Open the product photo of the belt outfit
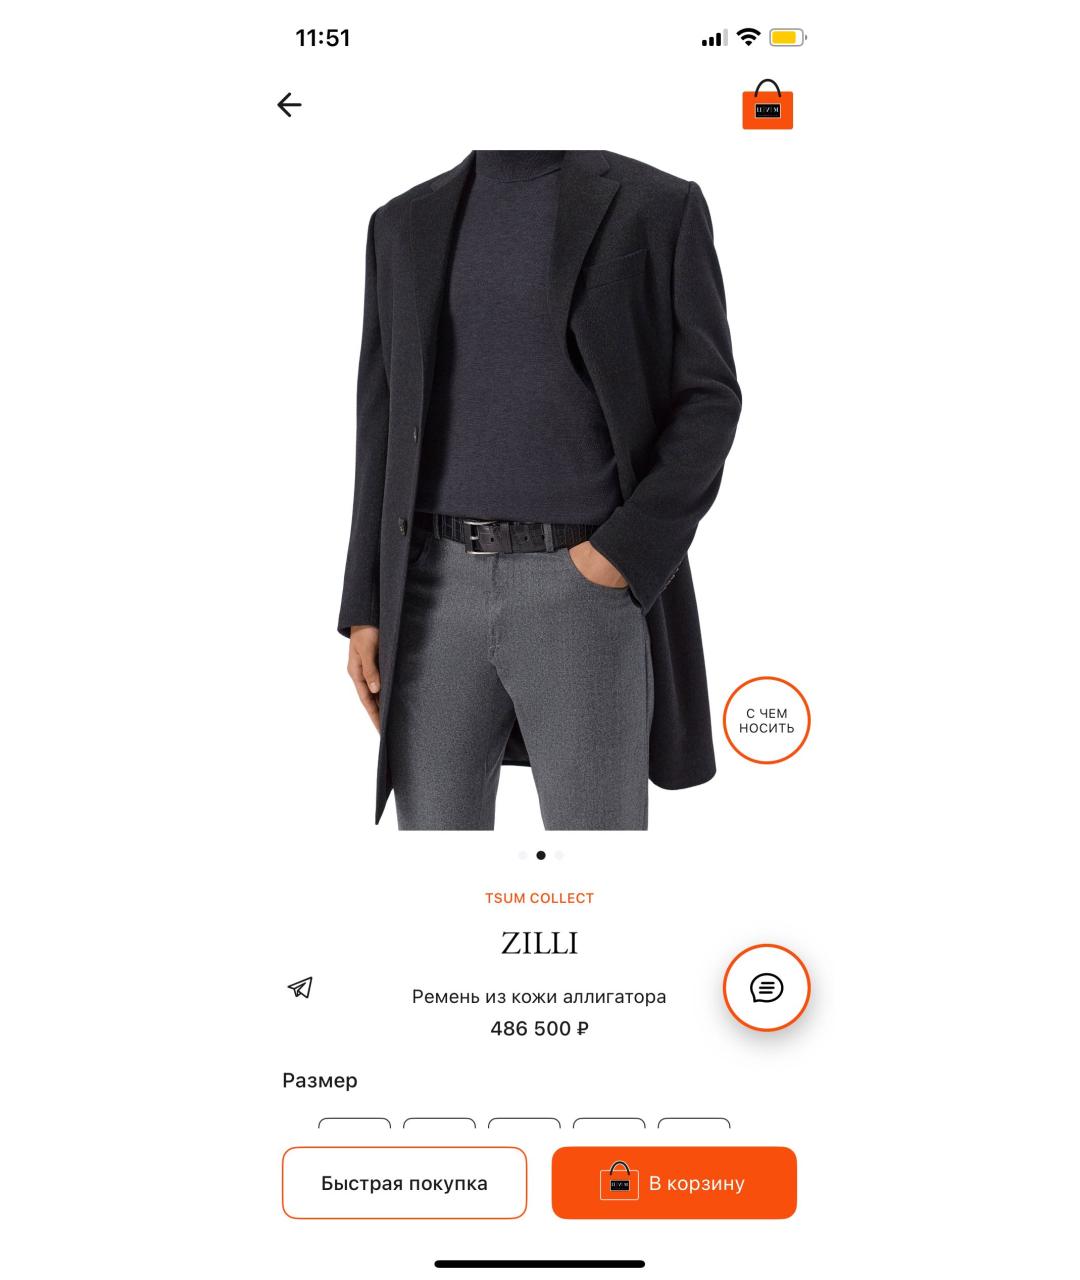The width and height of the screenshot is (1080, 1280). click(540, 490)
